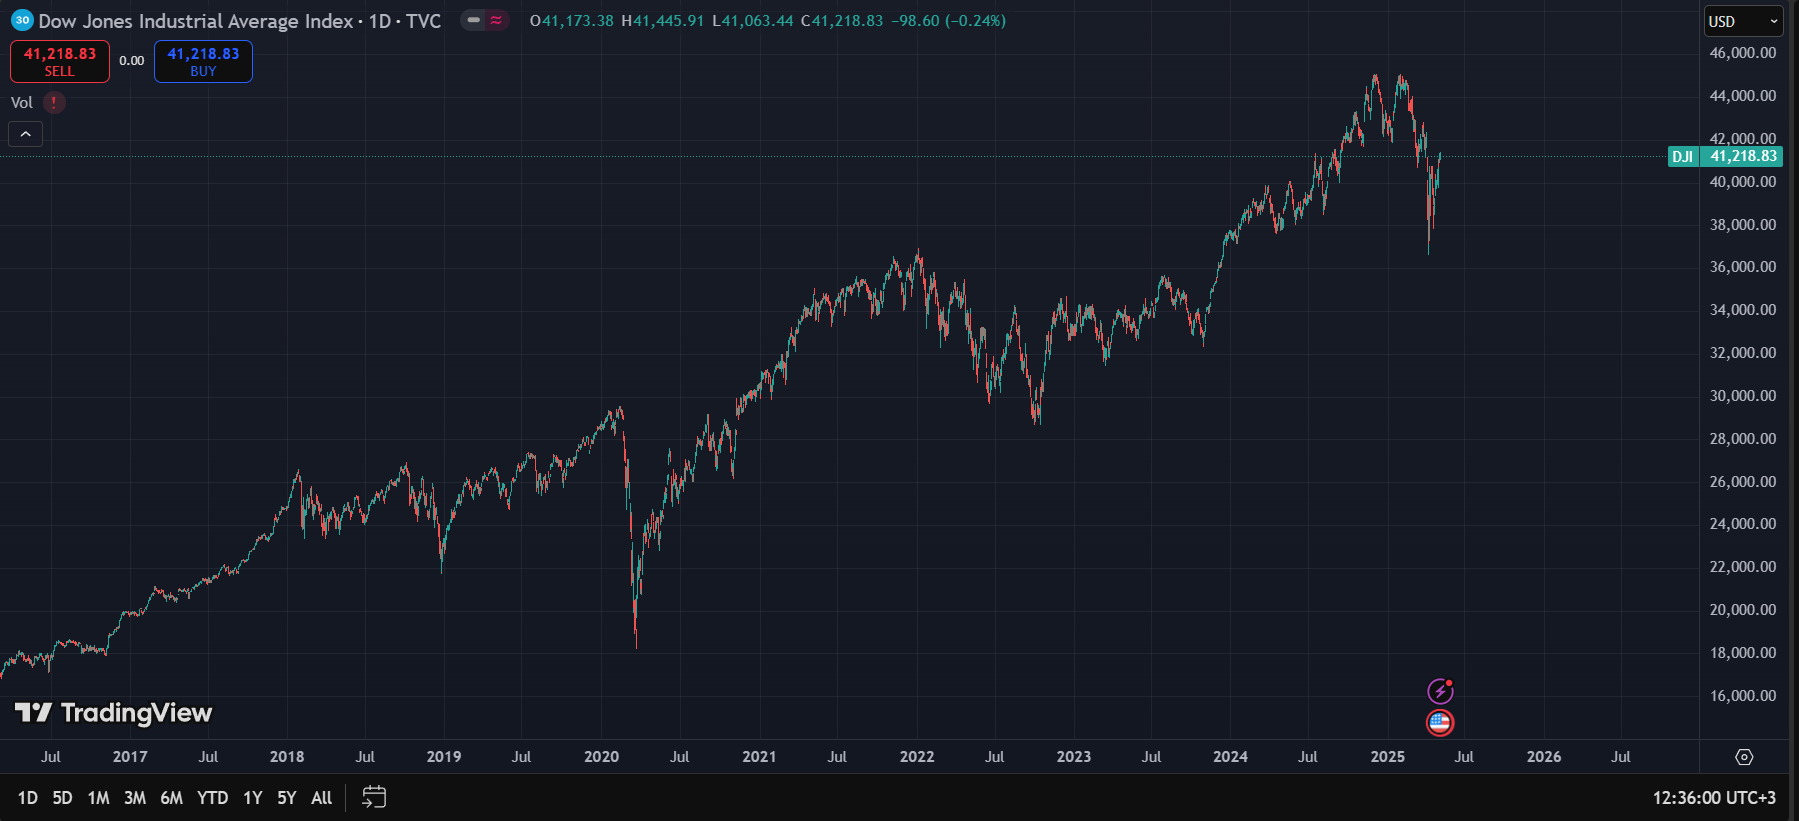Click the 2026 label on the time axis
The image size is (1799, 821).
(1544, 756)
